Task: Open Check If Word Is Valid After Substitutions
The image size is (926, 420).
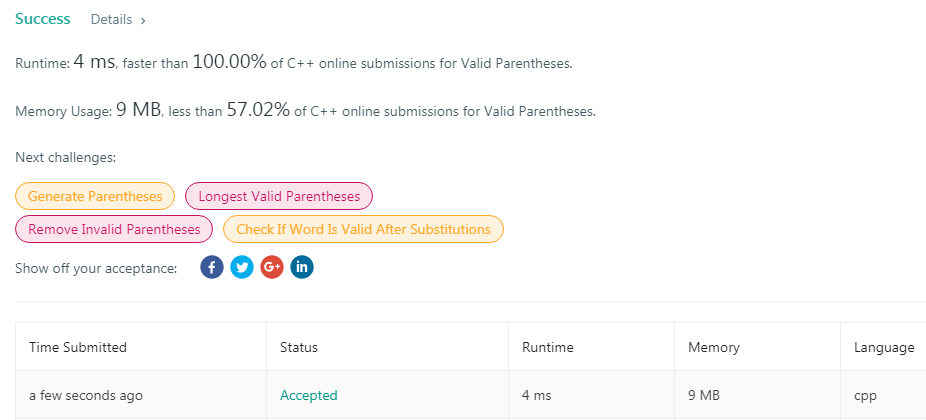Action: coord(363,229)
